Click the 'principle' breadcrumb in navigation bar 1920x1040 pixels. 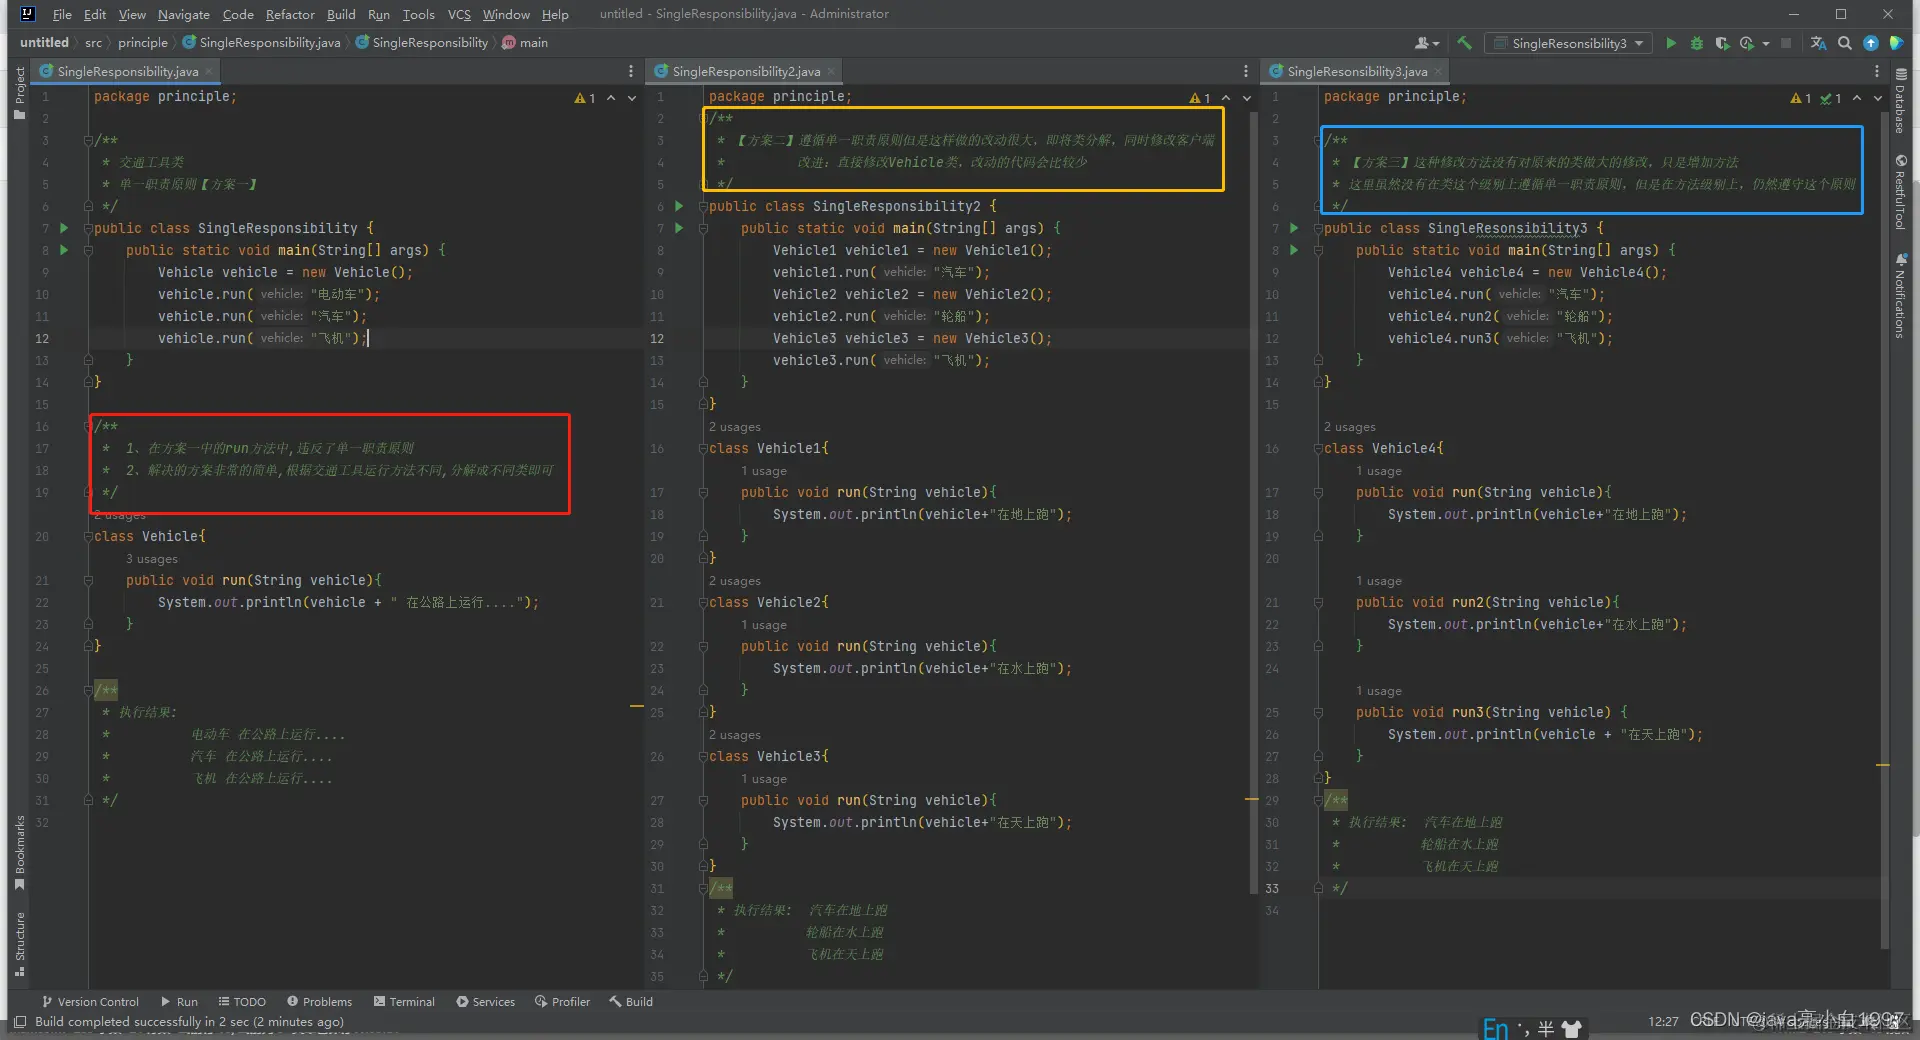pyautogui.click(x=143, y=43)
